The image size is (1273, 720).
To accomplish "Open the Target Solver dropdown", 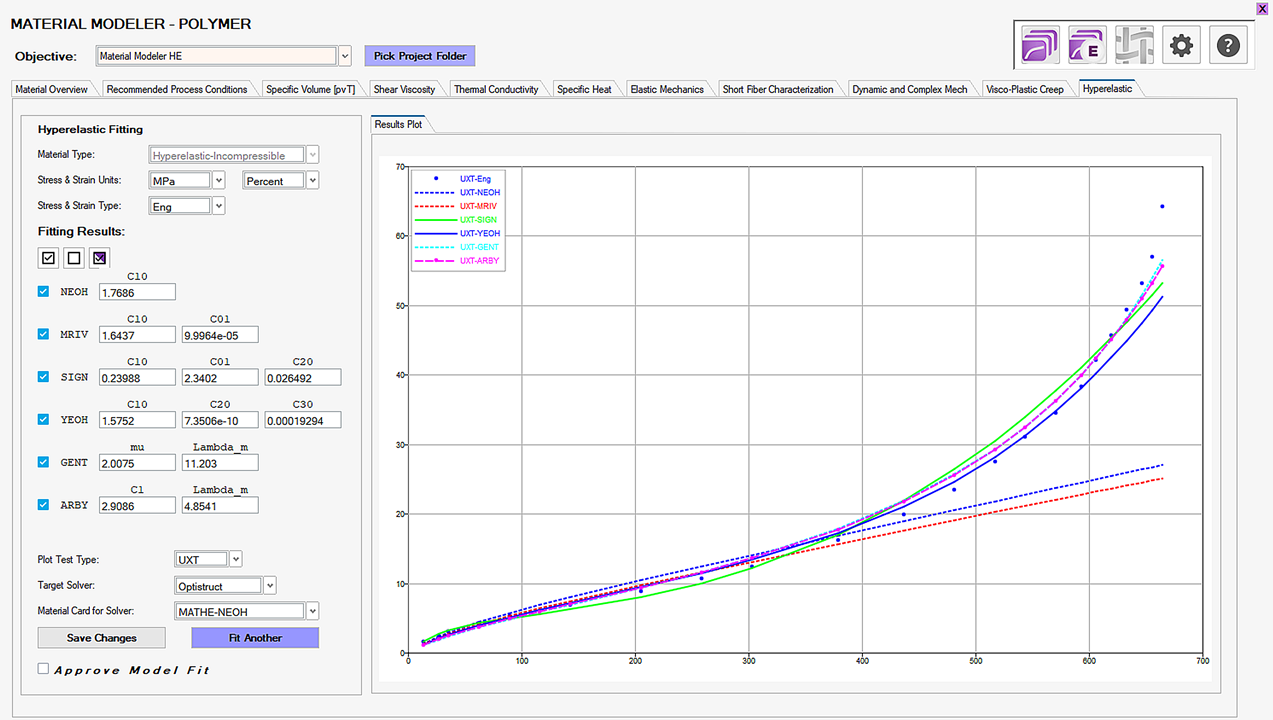I will pyautogui.click(x=270, y=586).
